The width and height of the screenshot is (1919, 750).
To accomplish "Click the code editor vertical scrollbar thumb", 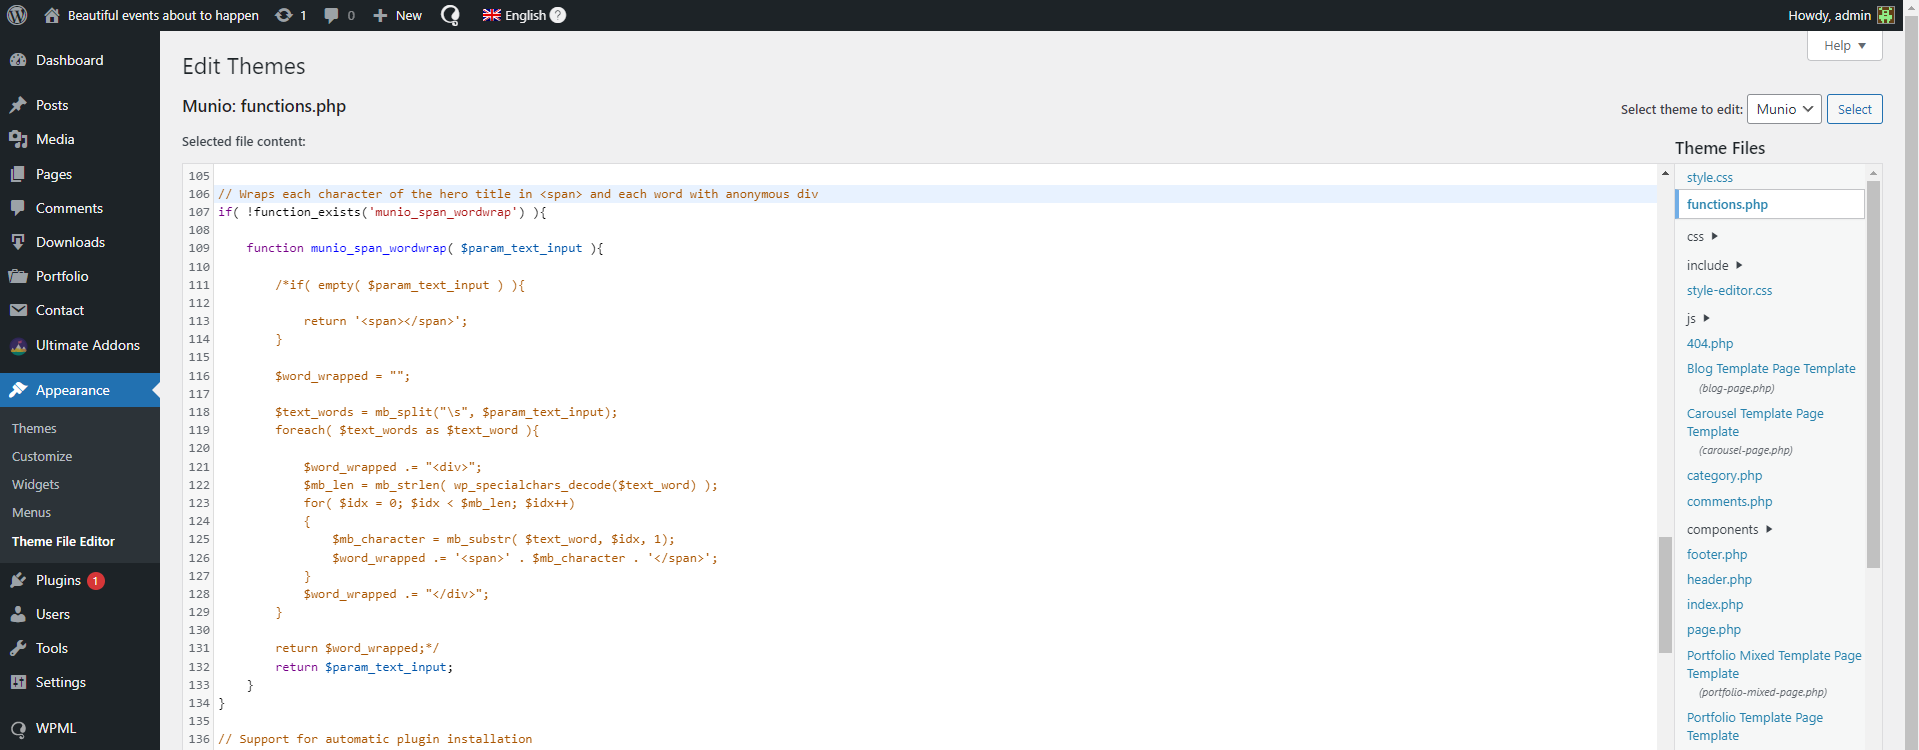I will pyautogui.click(x=1665, y=594).
